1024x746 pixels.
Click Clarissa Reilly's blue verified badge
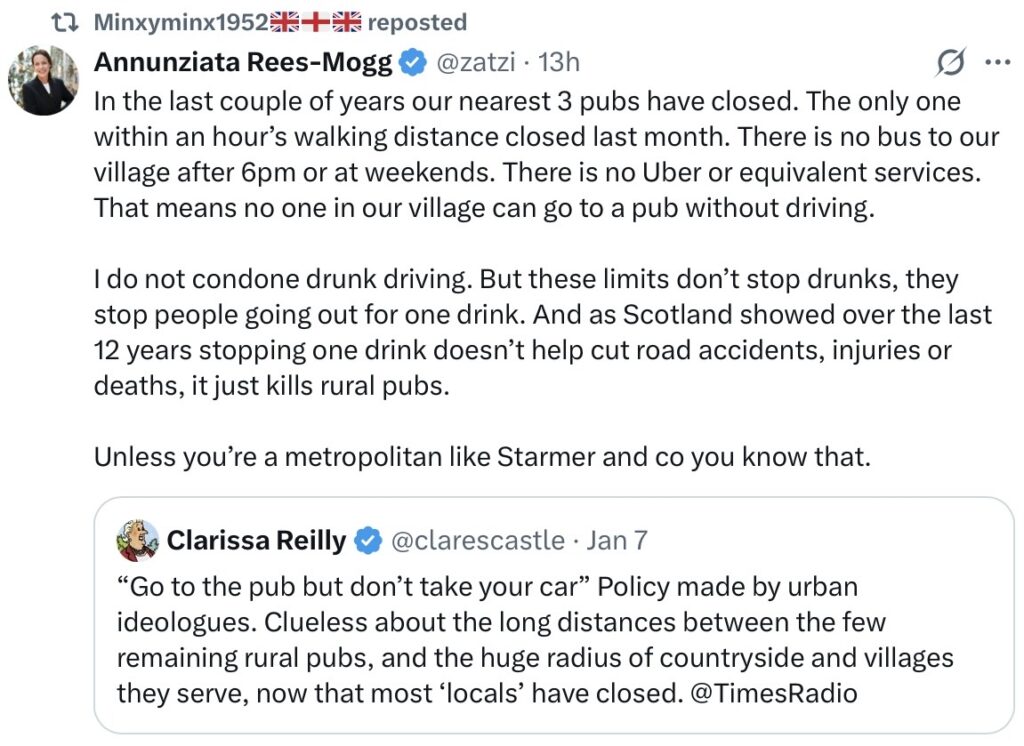(367, 541)
